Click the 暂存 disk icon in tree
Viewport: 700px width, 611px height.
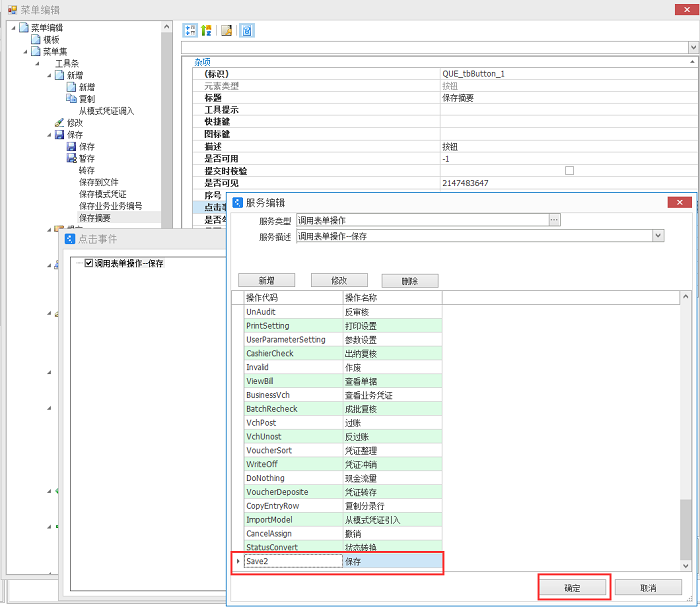[x=71, y=158]
